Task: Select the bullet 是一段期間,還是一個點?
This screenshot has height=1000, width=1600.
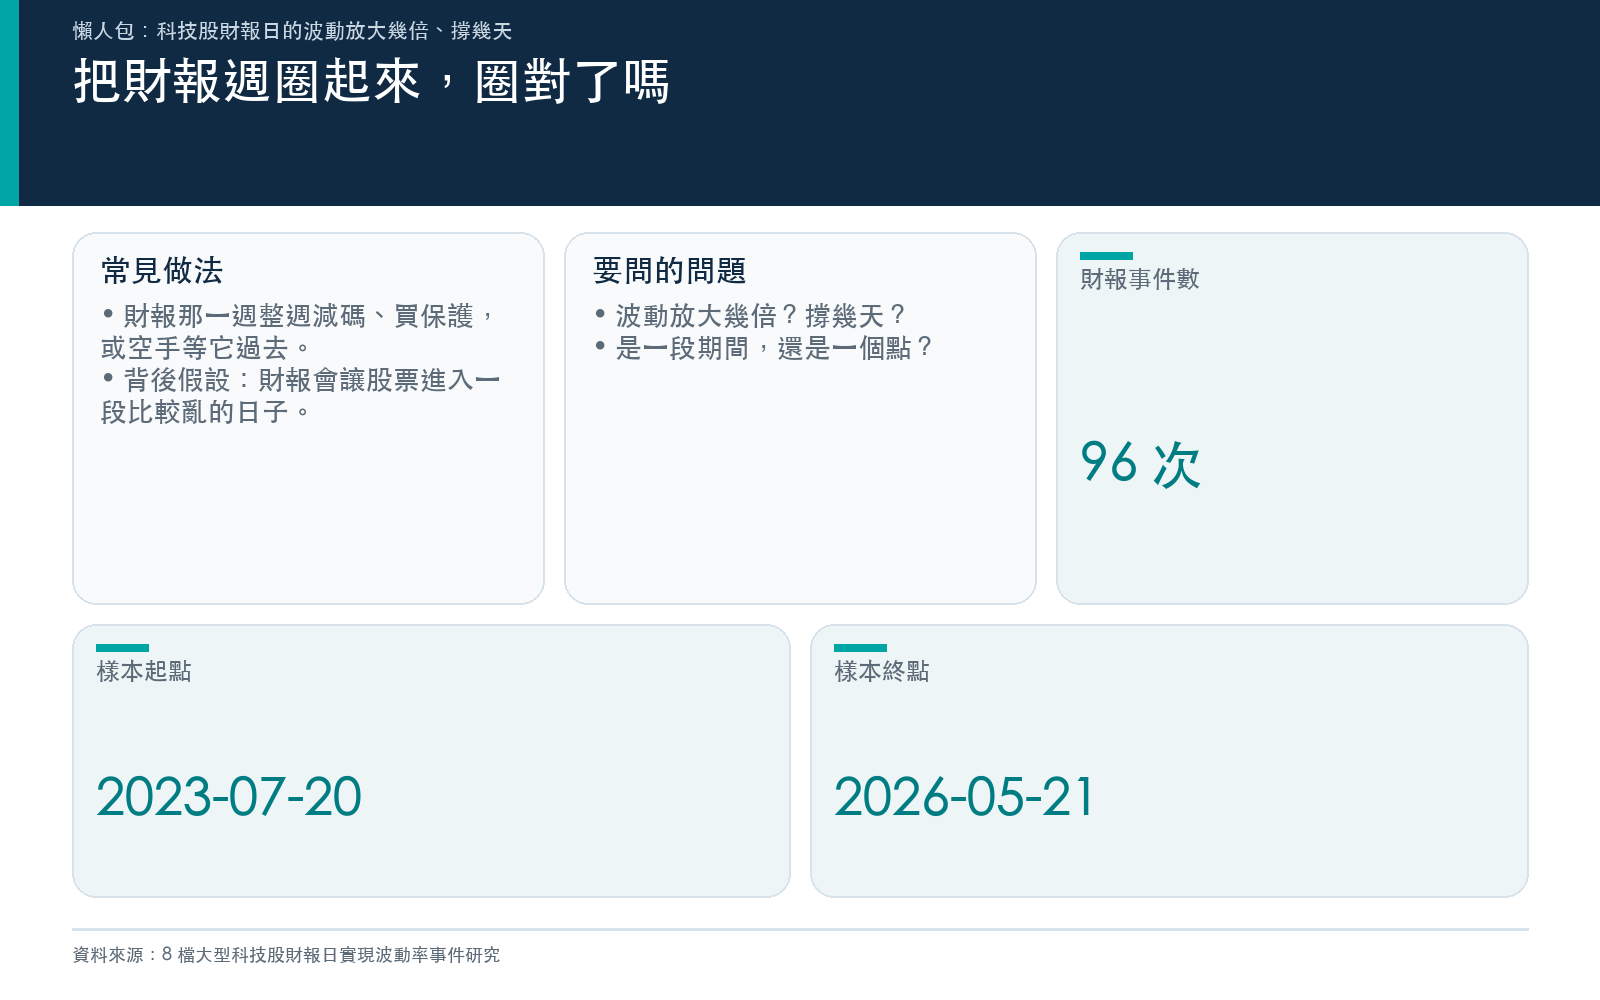Action: tap(764, 348)
